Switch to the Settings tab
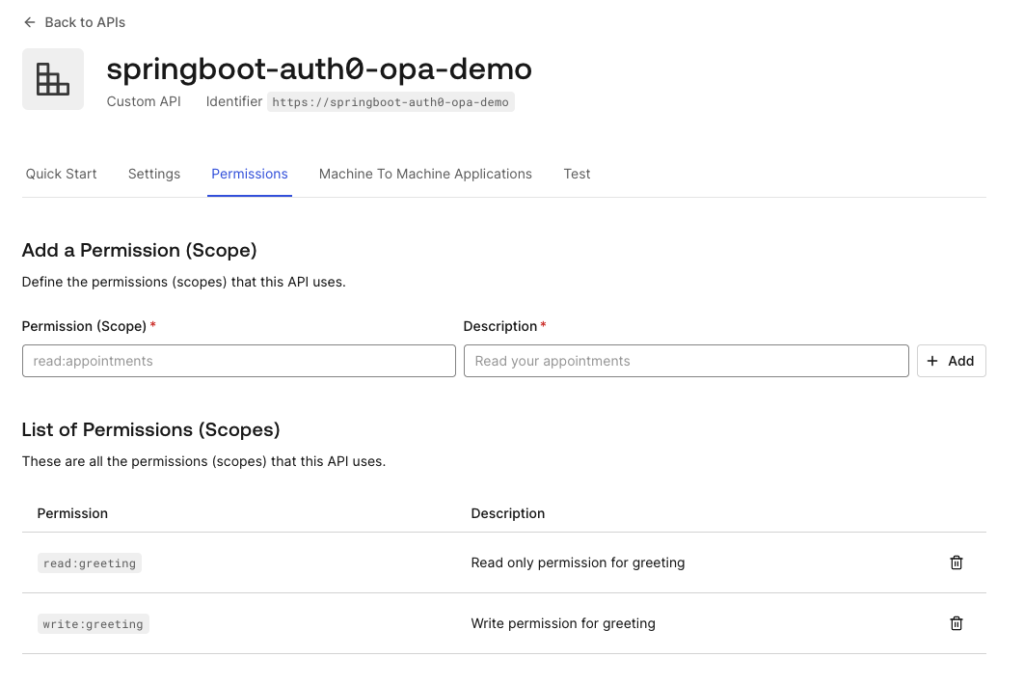This screenshot has width=1024, height=685. pos(154,174)
